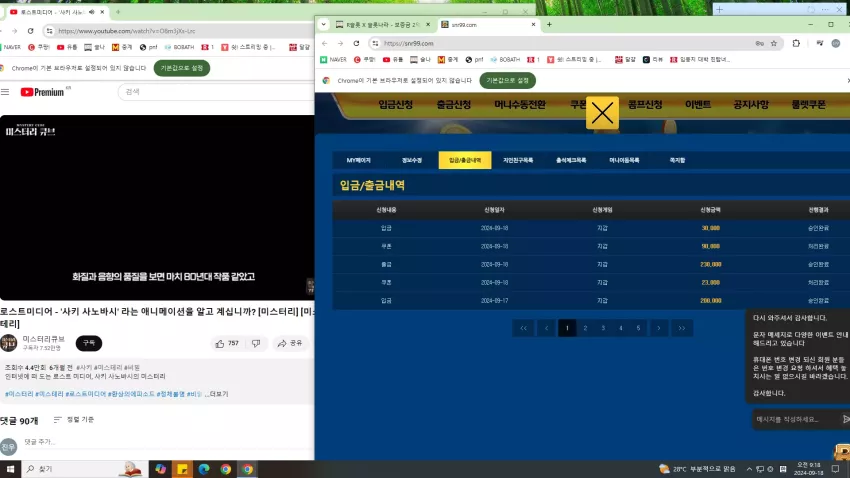Bookmark snr99.com with the star icon
This screenshot has width=850, height=478.
(x=774, y=43)
